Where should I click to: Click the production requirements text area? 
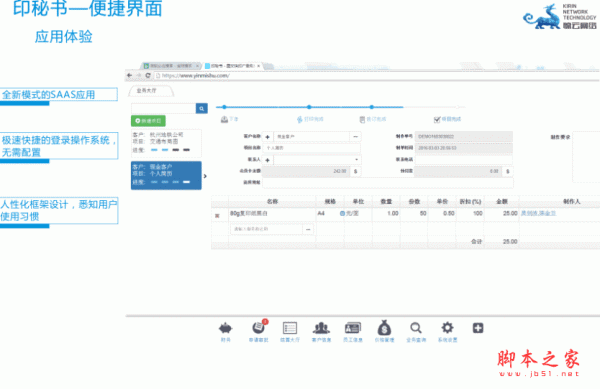(x=586, y=157)
